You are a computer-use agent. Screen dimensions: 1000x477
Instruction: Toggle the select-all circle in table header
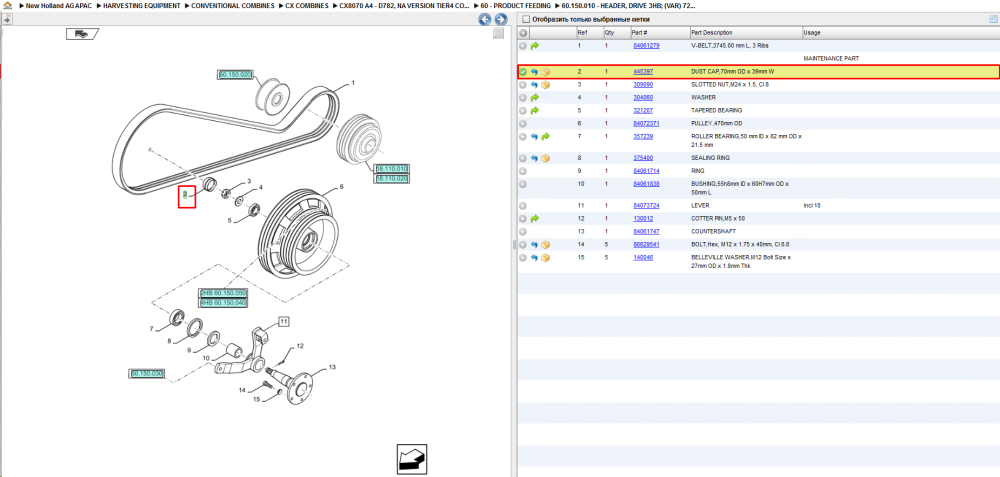(x=523, y=33)
